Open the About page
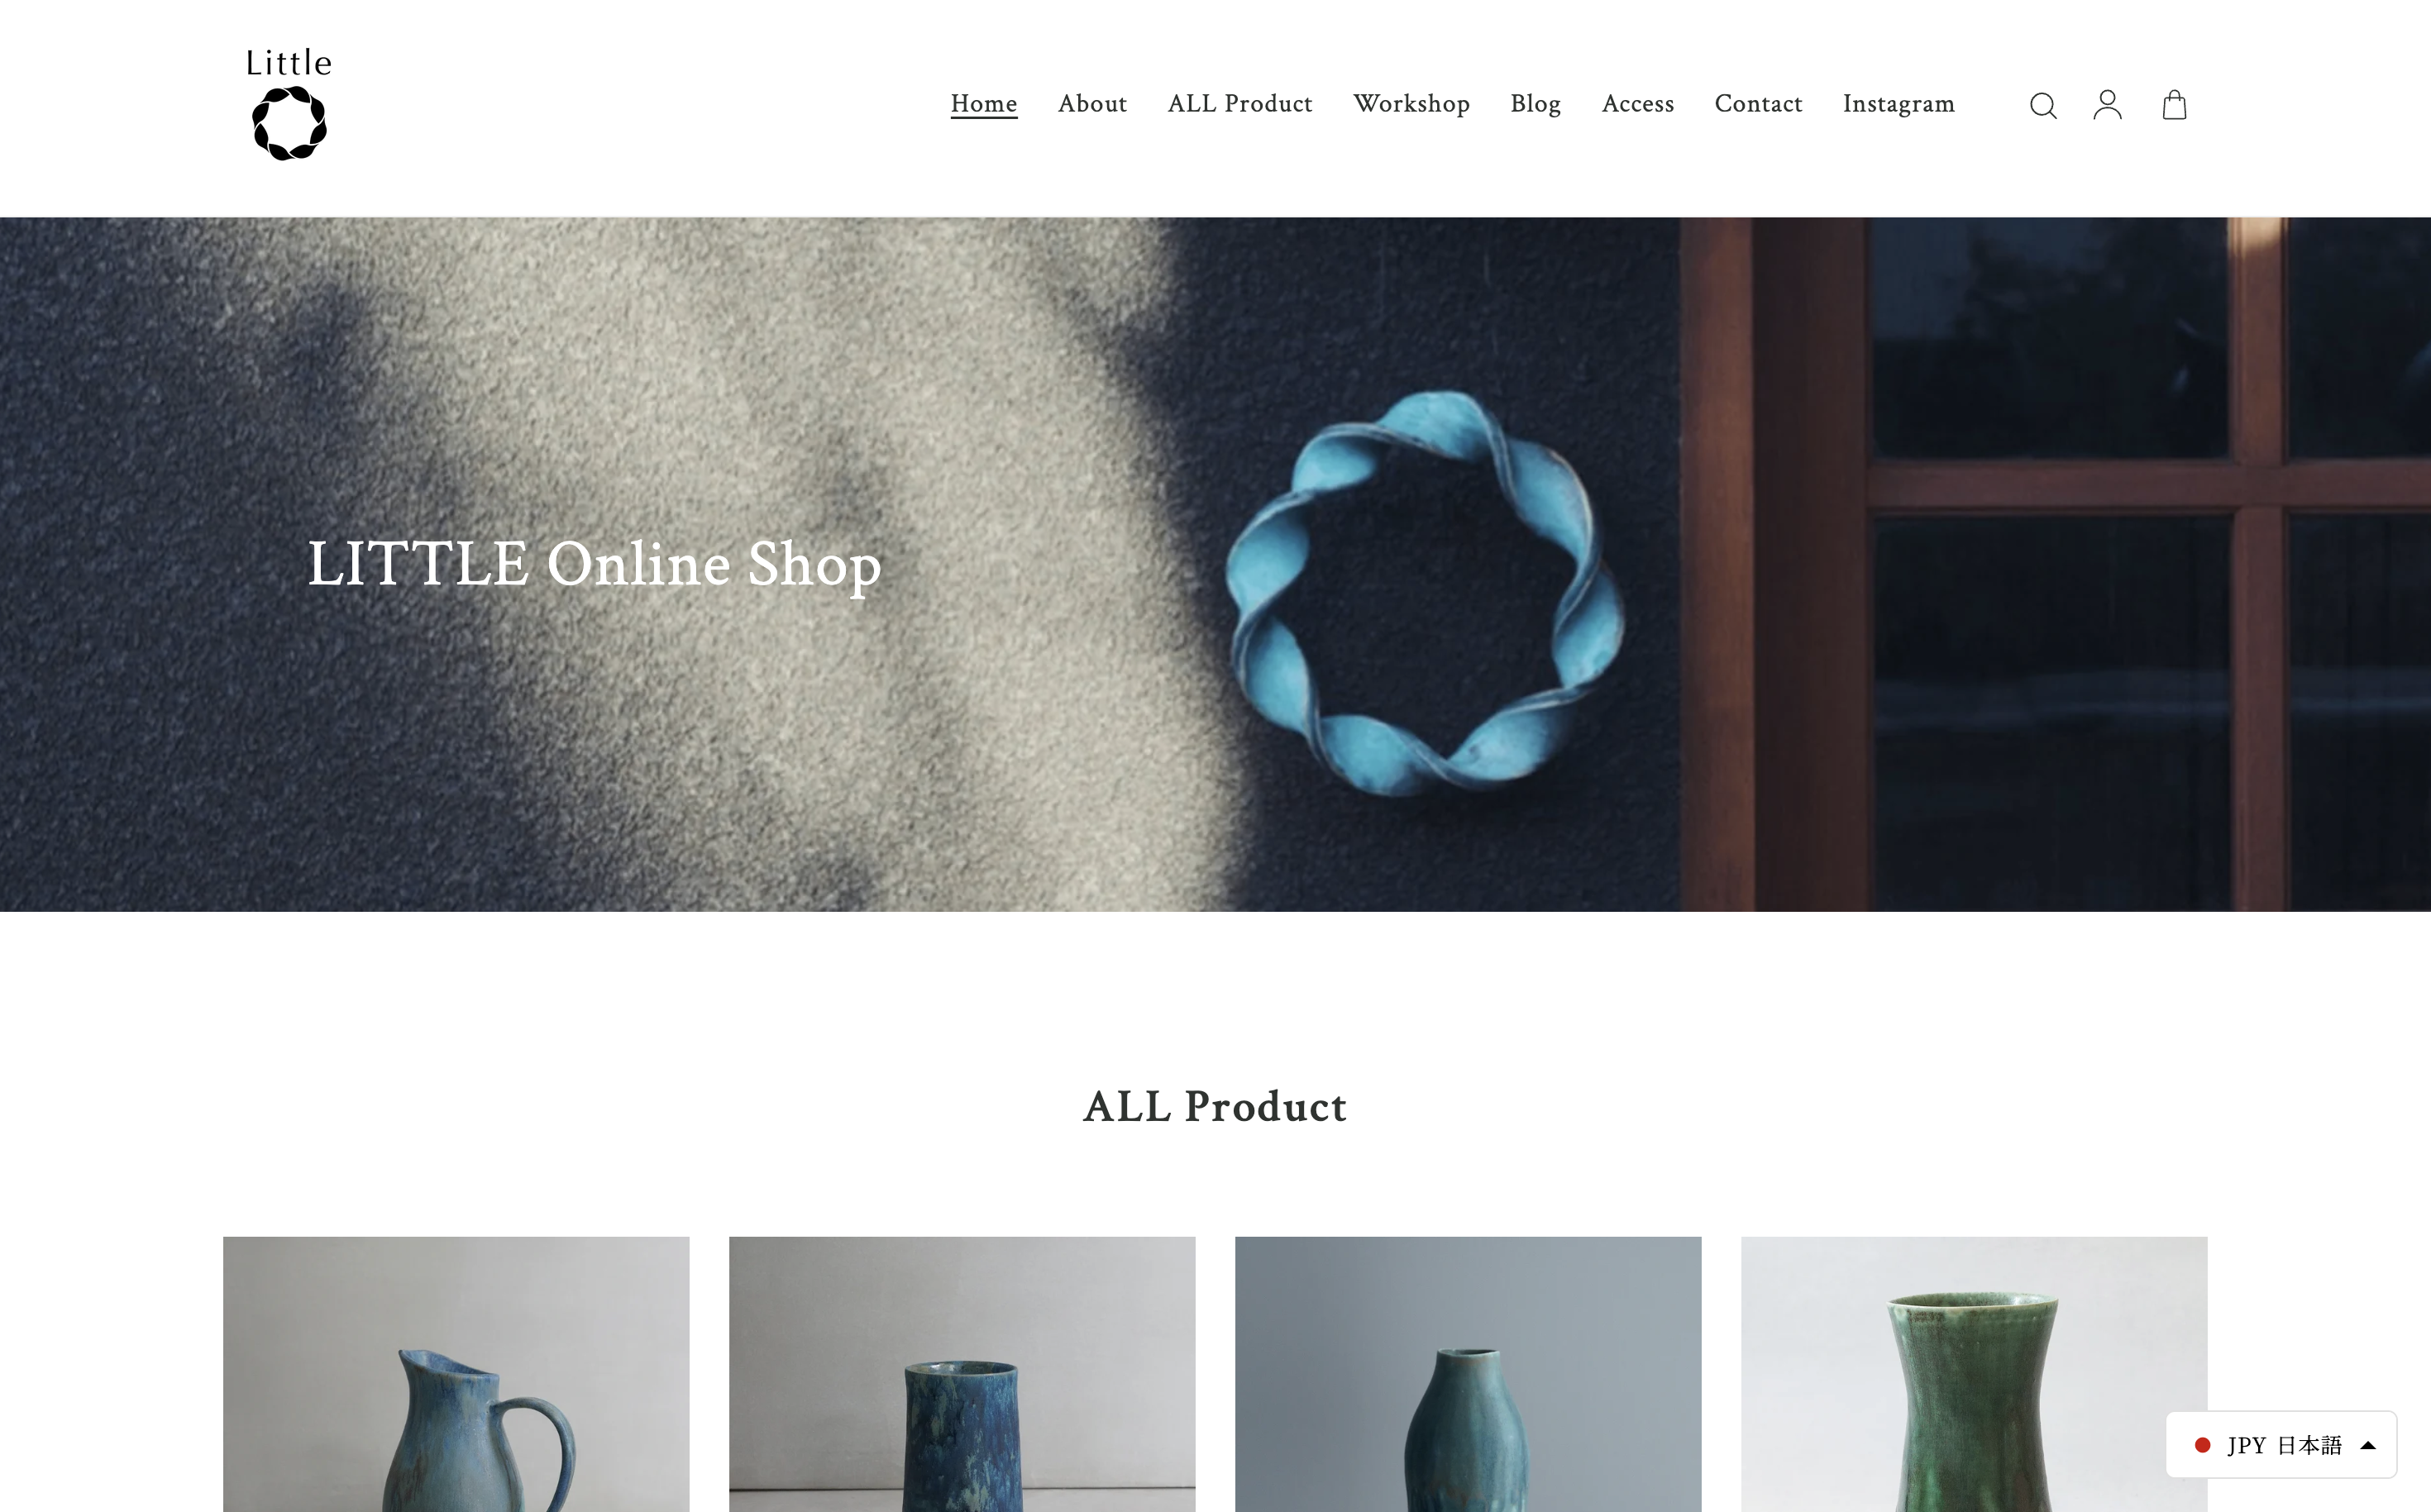 point(1092,104)
